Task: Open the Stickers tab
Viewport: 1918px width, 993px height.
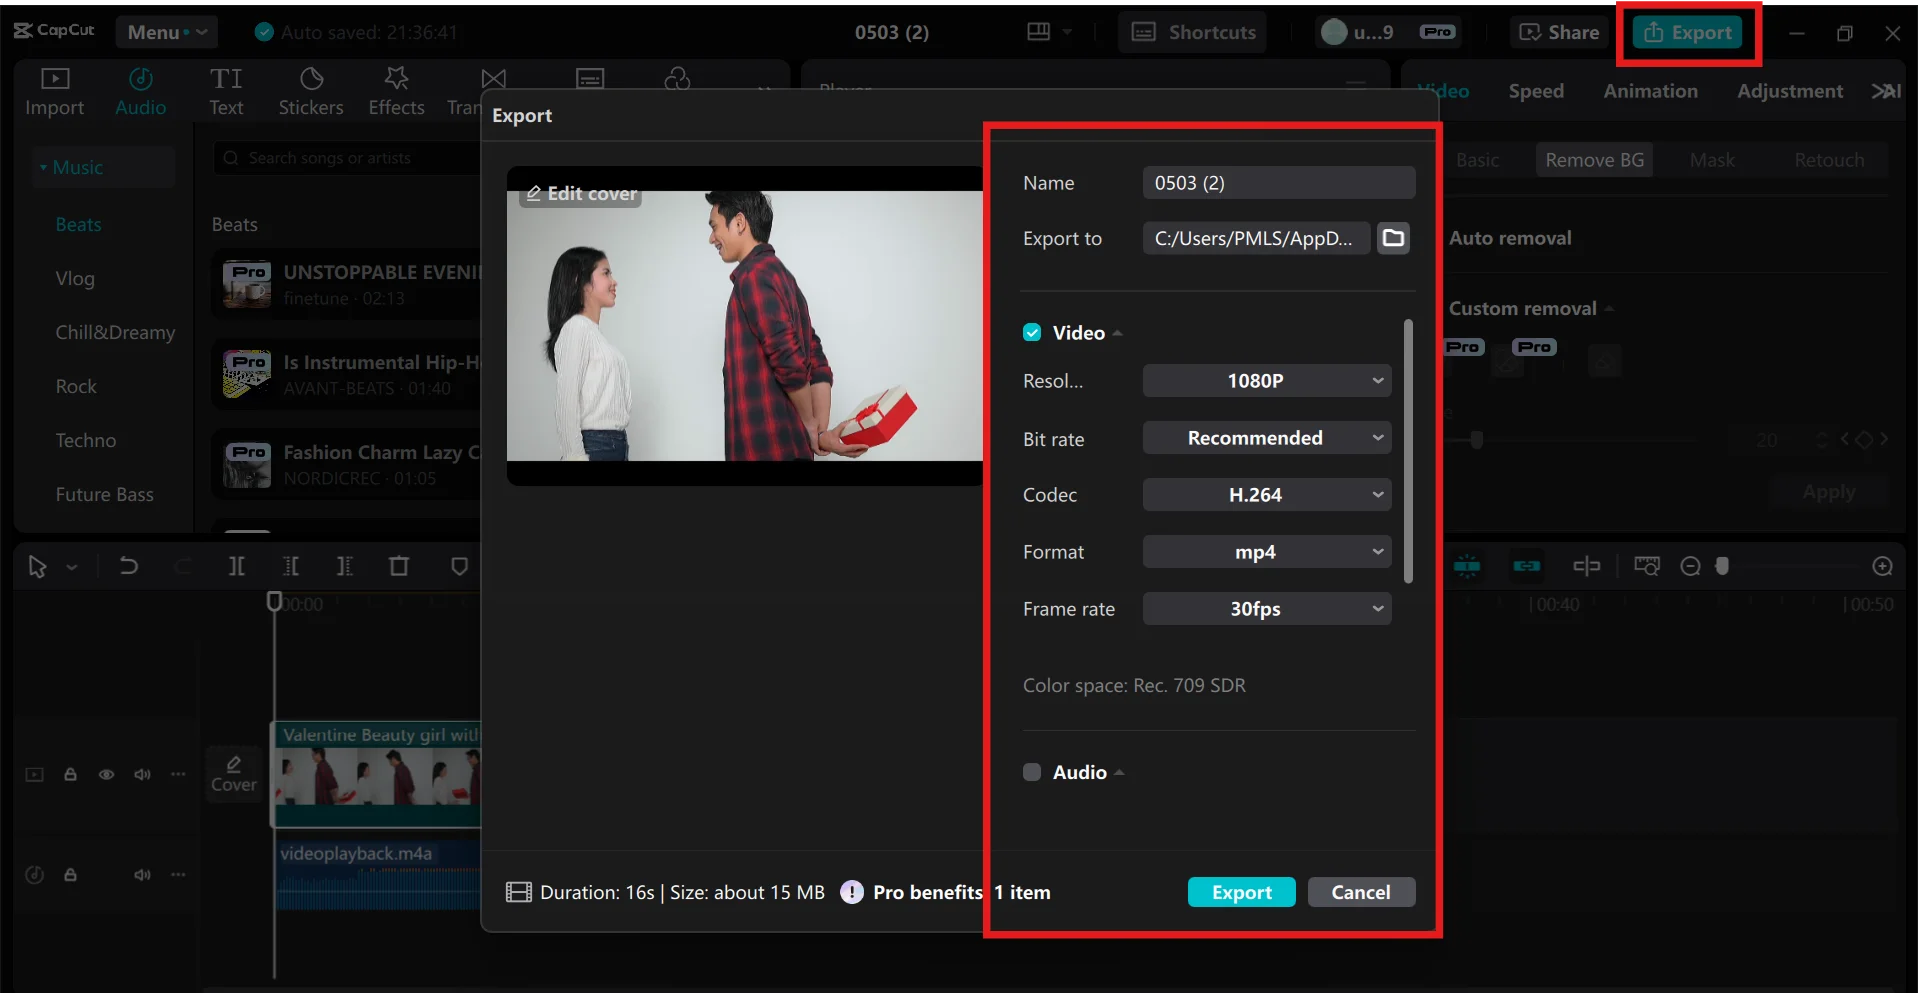Action: point(311,92)
